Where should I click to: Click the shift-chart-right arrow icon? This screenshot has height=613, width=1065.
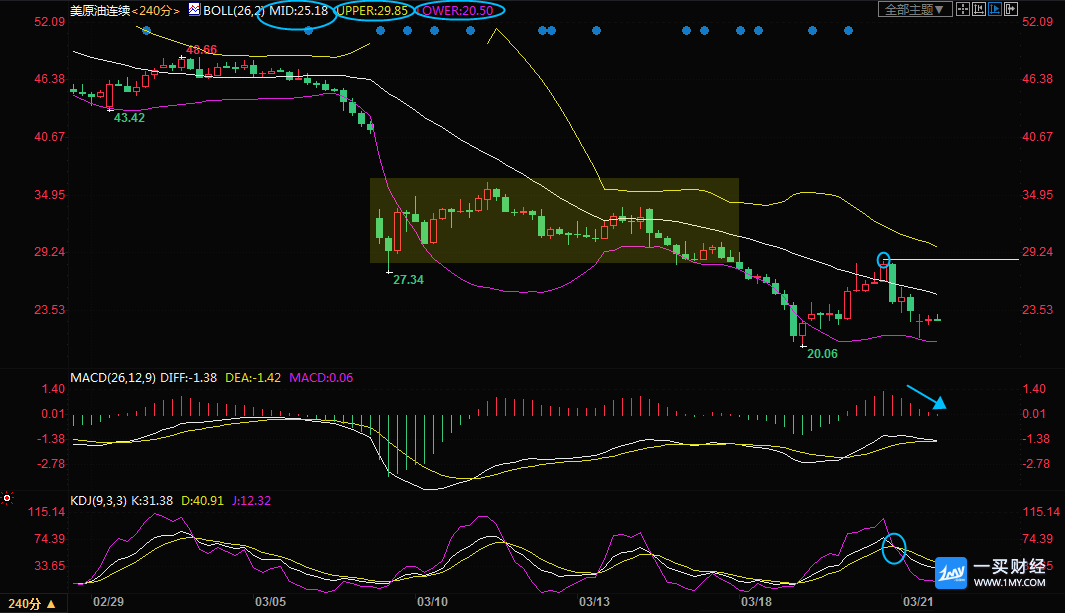click(1011, 9)
